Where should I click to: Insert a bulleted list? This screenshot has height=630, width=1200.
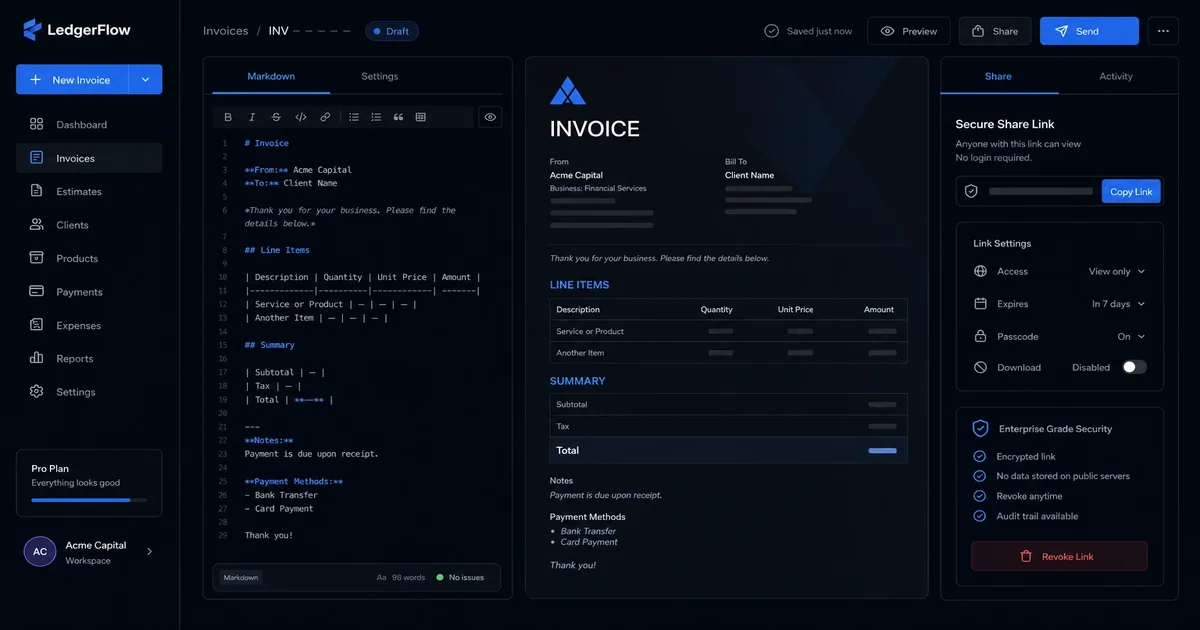[354, 117]
